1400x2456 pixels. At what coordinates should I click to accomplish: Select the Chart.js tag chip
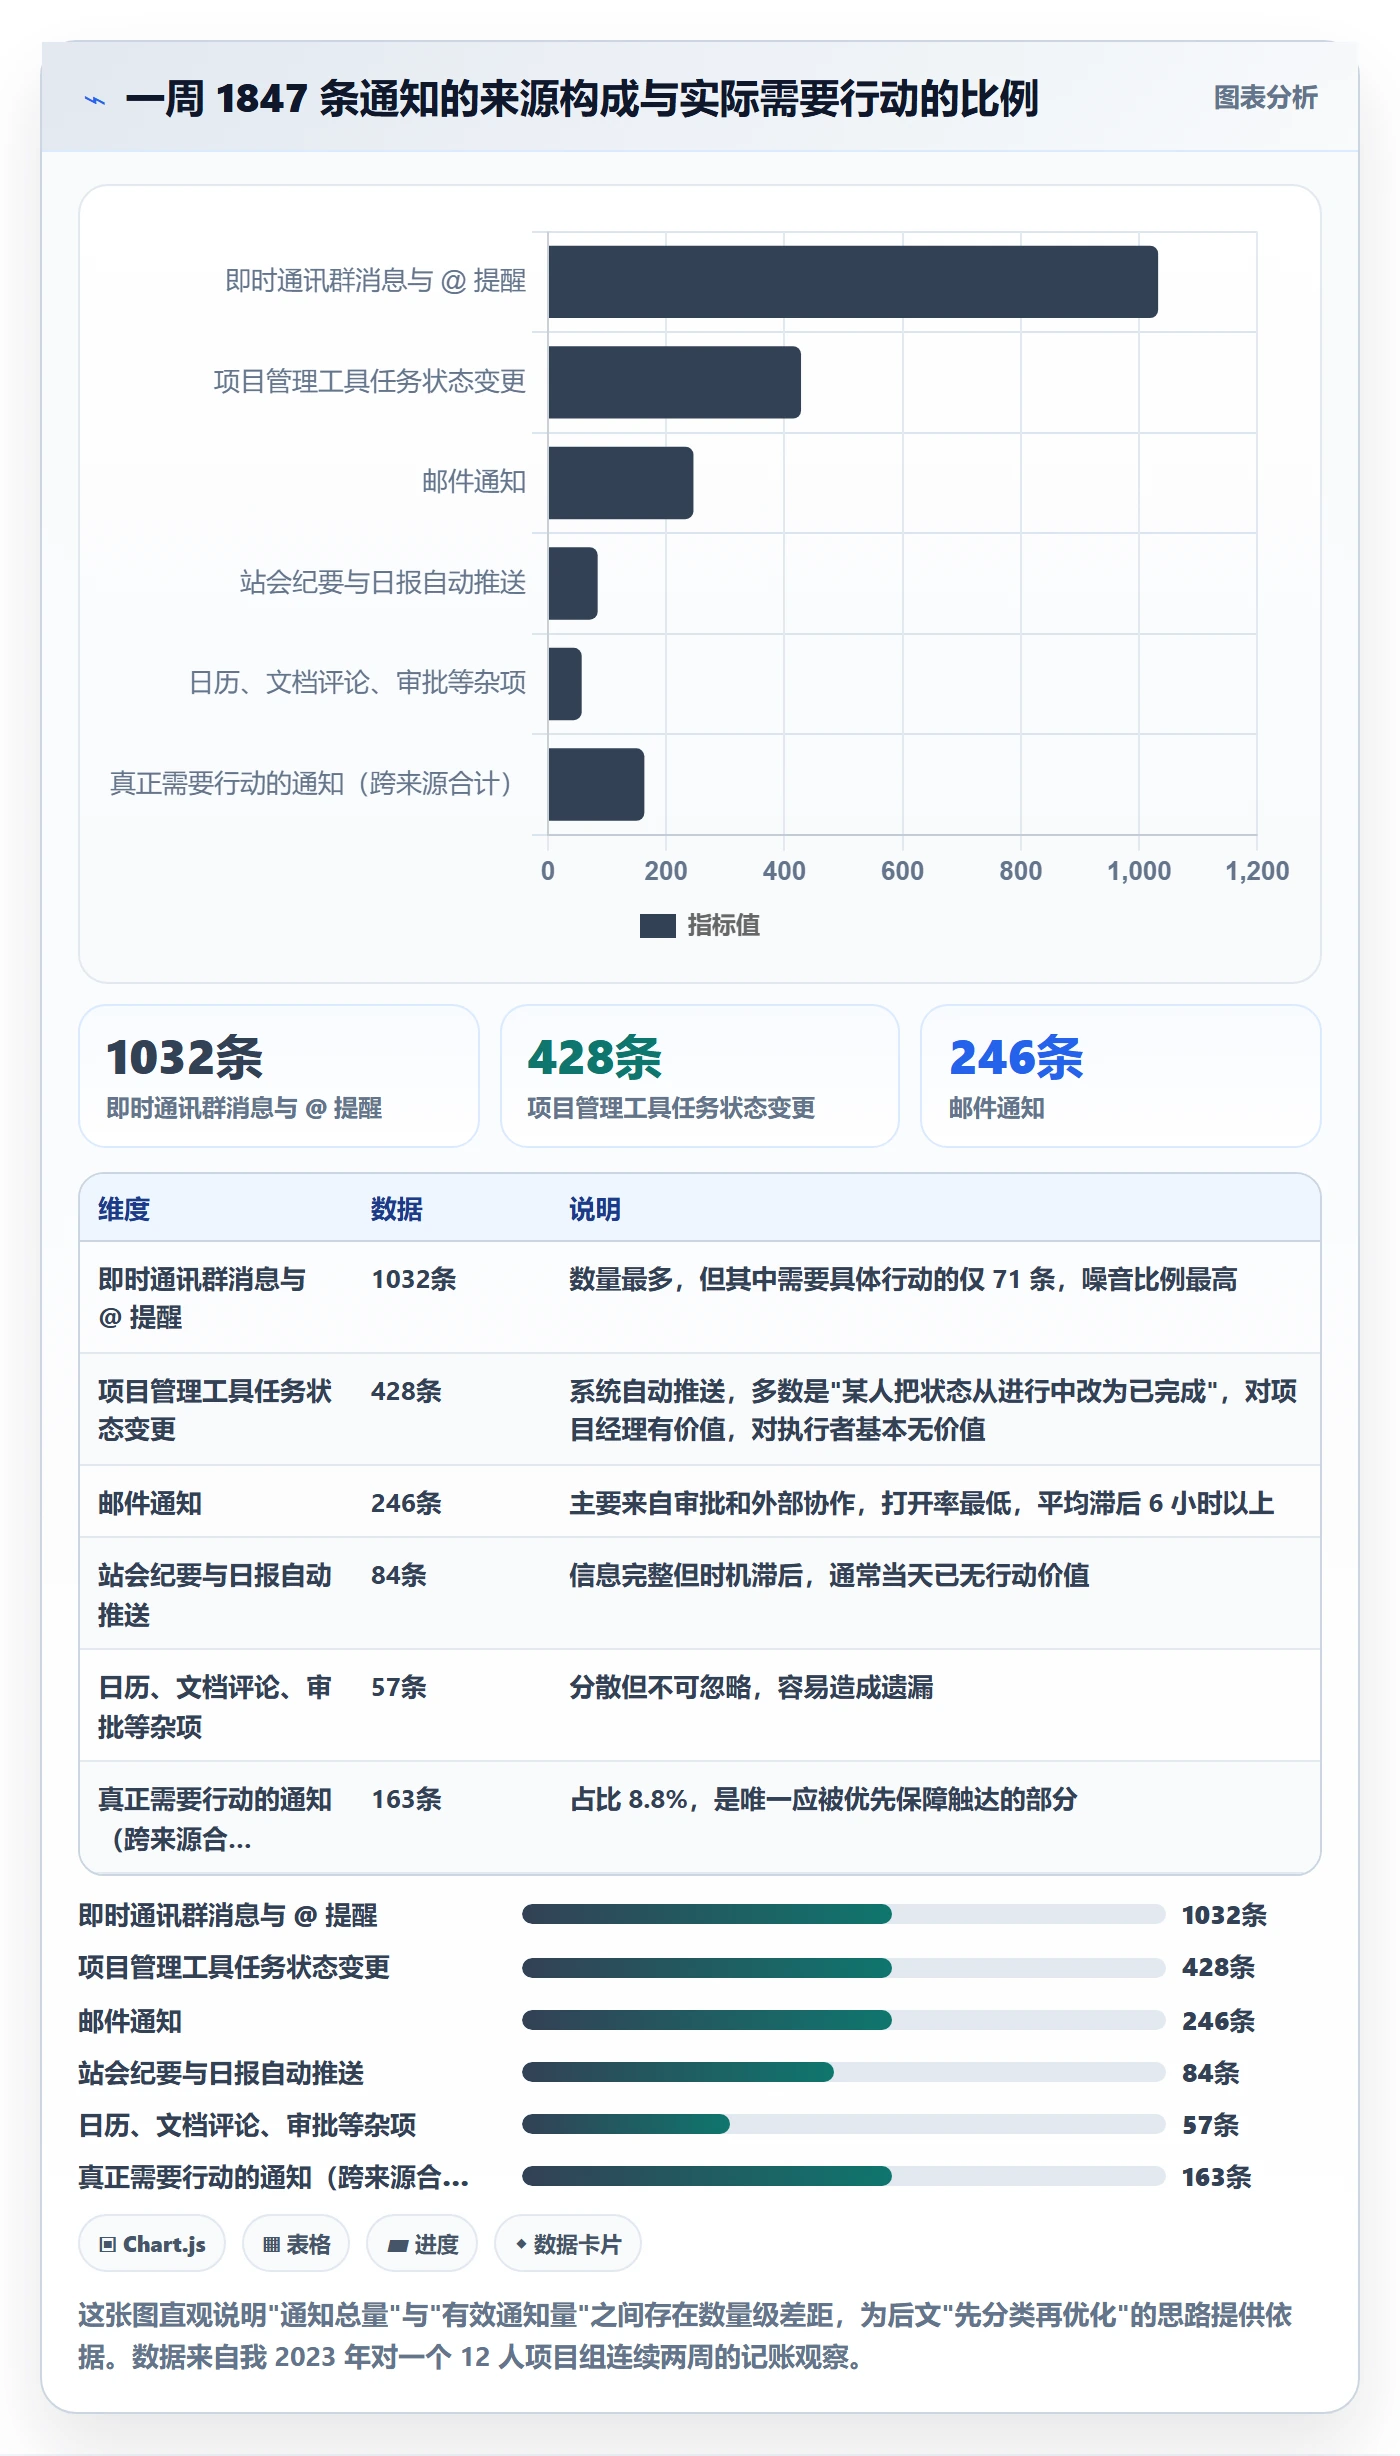coord(152,2244)
